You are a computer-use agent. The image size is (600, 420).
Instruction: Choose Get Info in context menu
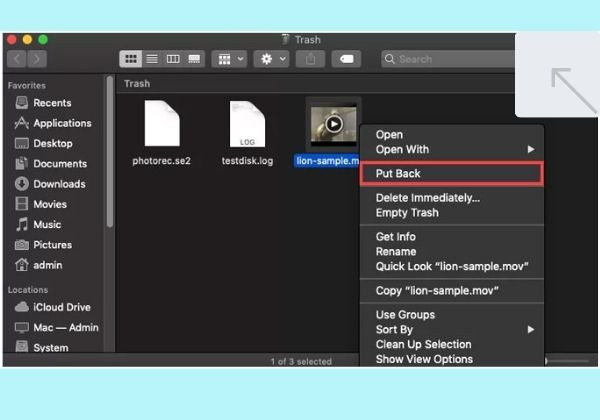point(452,237)
